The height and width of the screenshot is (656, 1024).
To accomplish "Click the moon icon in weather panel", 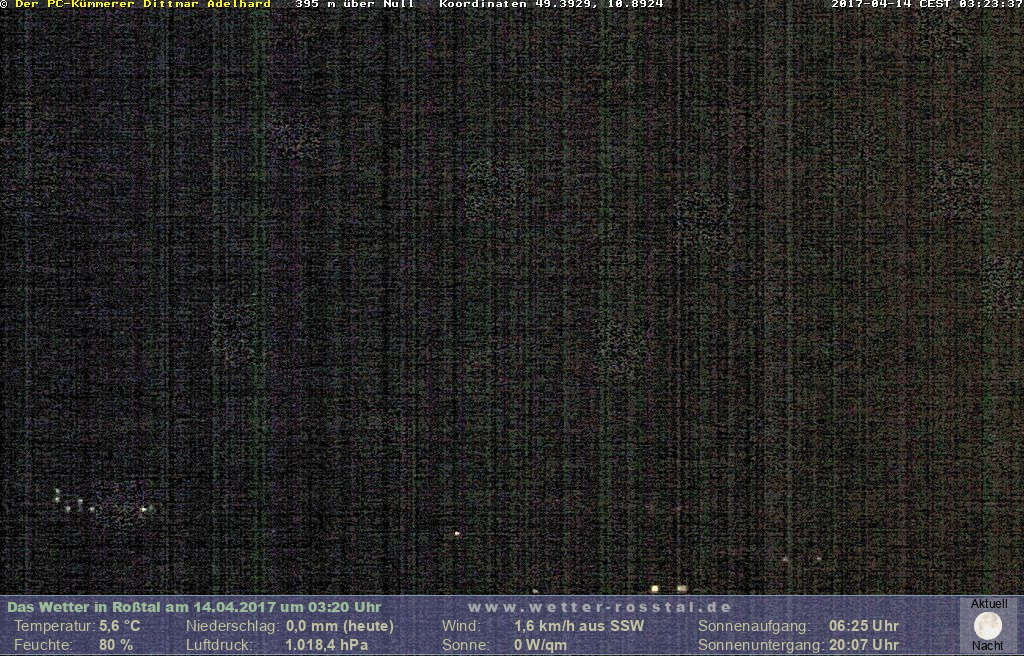I will tap(988, 626).
